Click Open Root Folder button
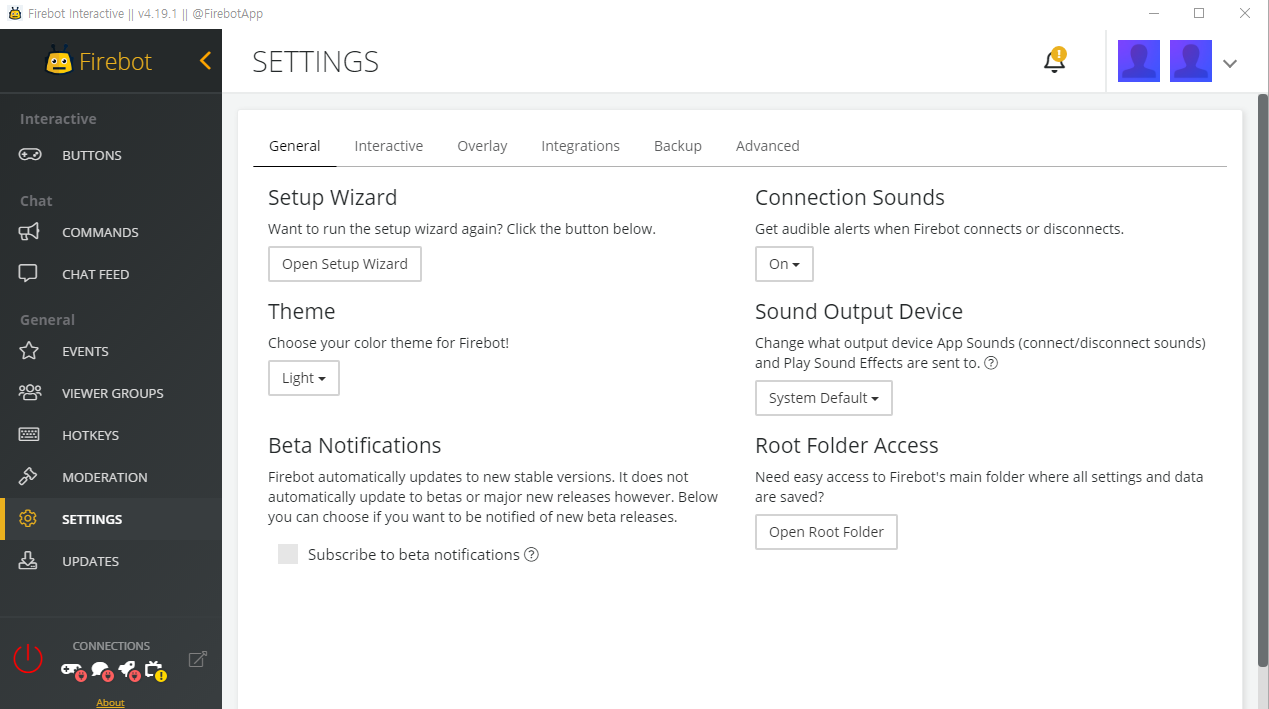 (x=826, y=532)
